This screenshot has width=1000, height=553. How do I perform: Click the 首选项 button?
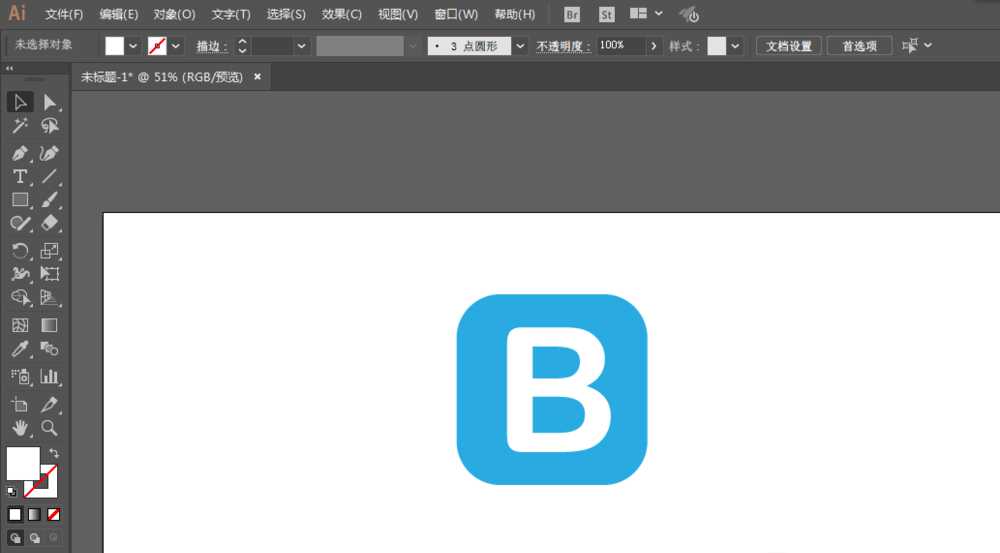(859, 46)
